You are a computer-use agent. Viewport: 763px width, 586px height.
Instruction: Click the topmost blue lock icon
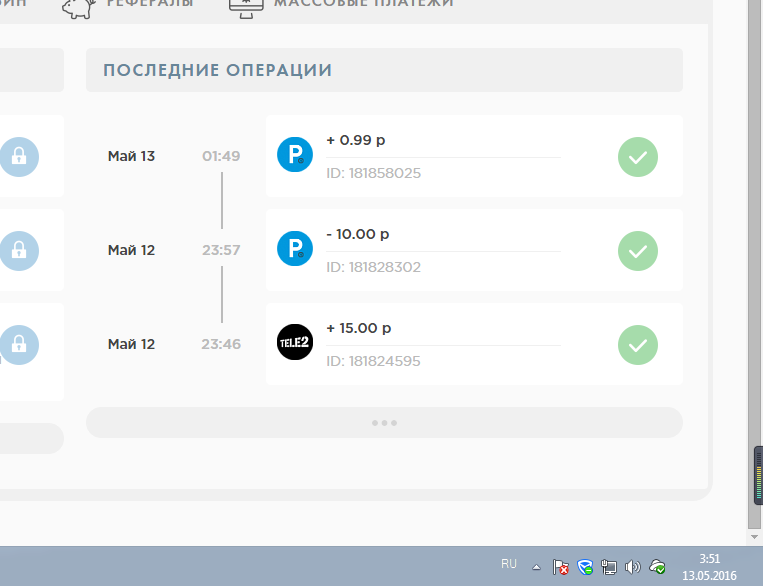[x=18, y=157]
